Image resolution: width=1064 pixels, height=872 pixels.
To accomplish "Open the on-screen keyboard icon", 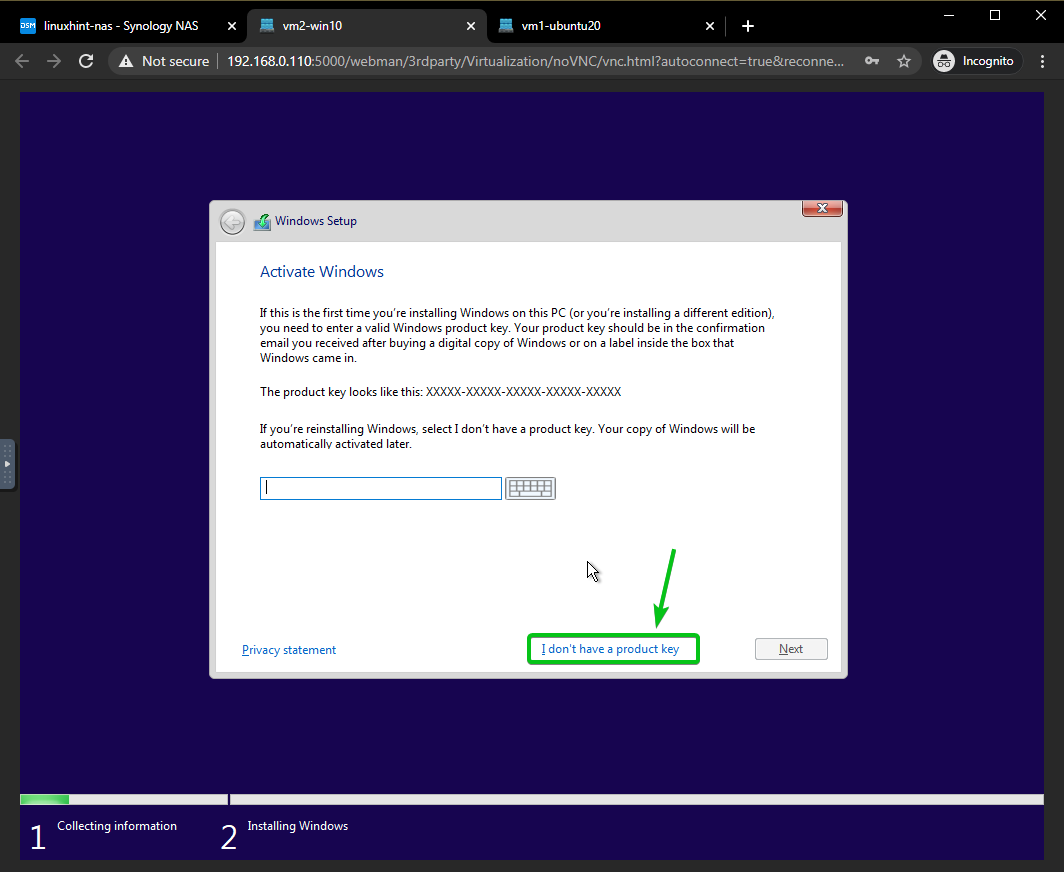I will (530, 488).
